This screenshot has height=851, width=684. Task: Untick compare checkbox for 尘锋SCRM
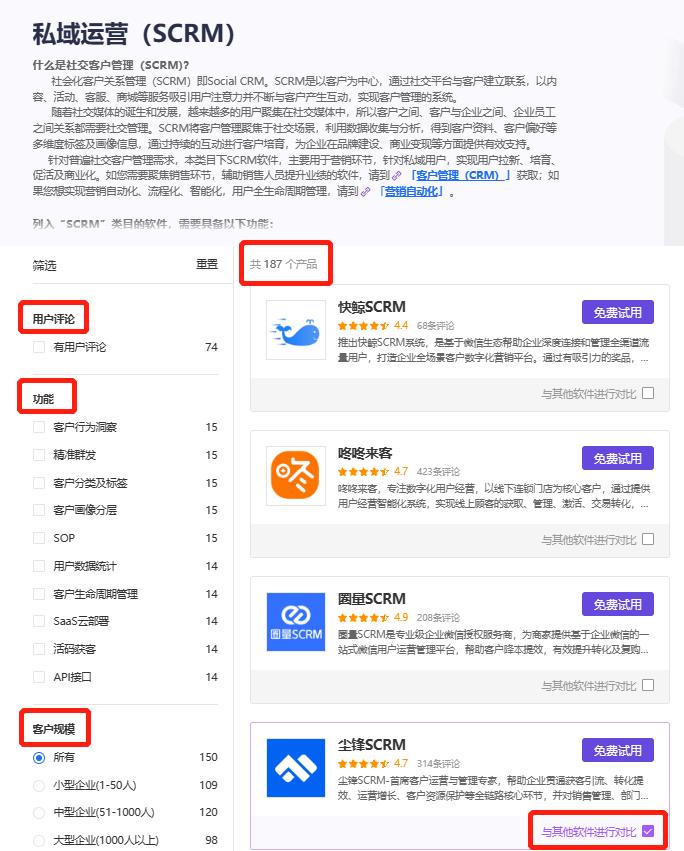coord(648,831)
